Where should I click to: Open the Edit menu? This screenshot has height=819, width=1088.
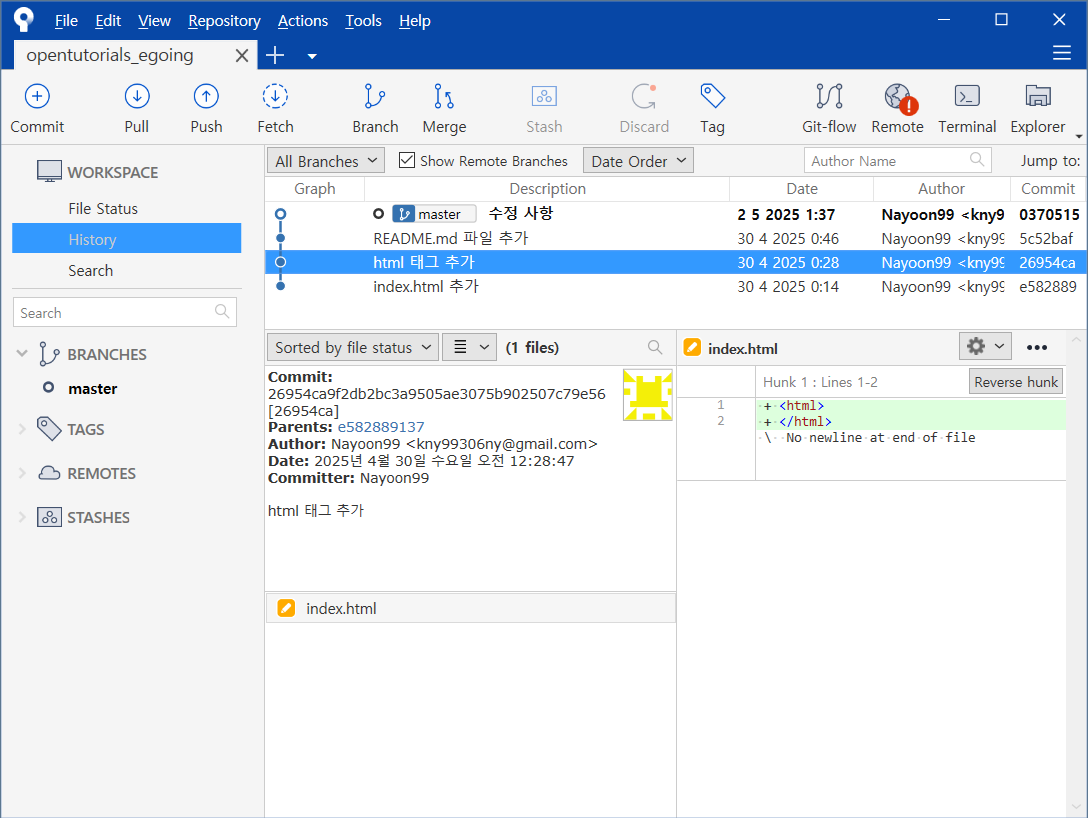(x=108, y=21)
